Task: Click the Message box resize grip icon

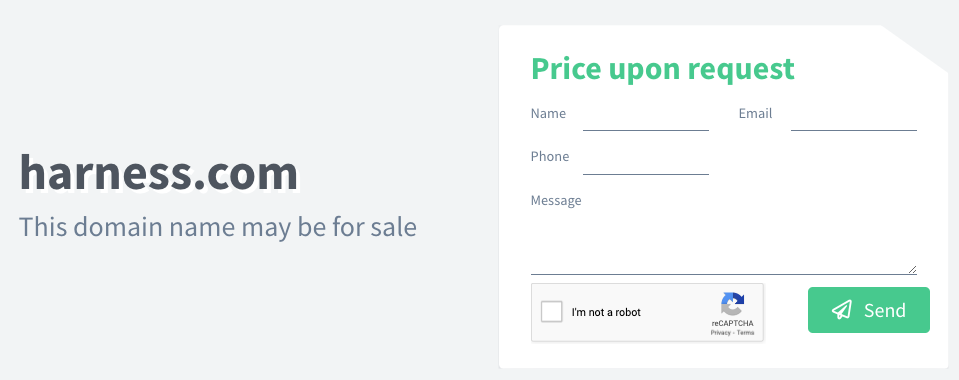Action: (x=912, y=269)
